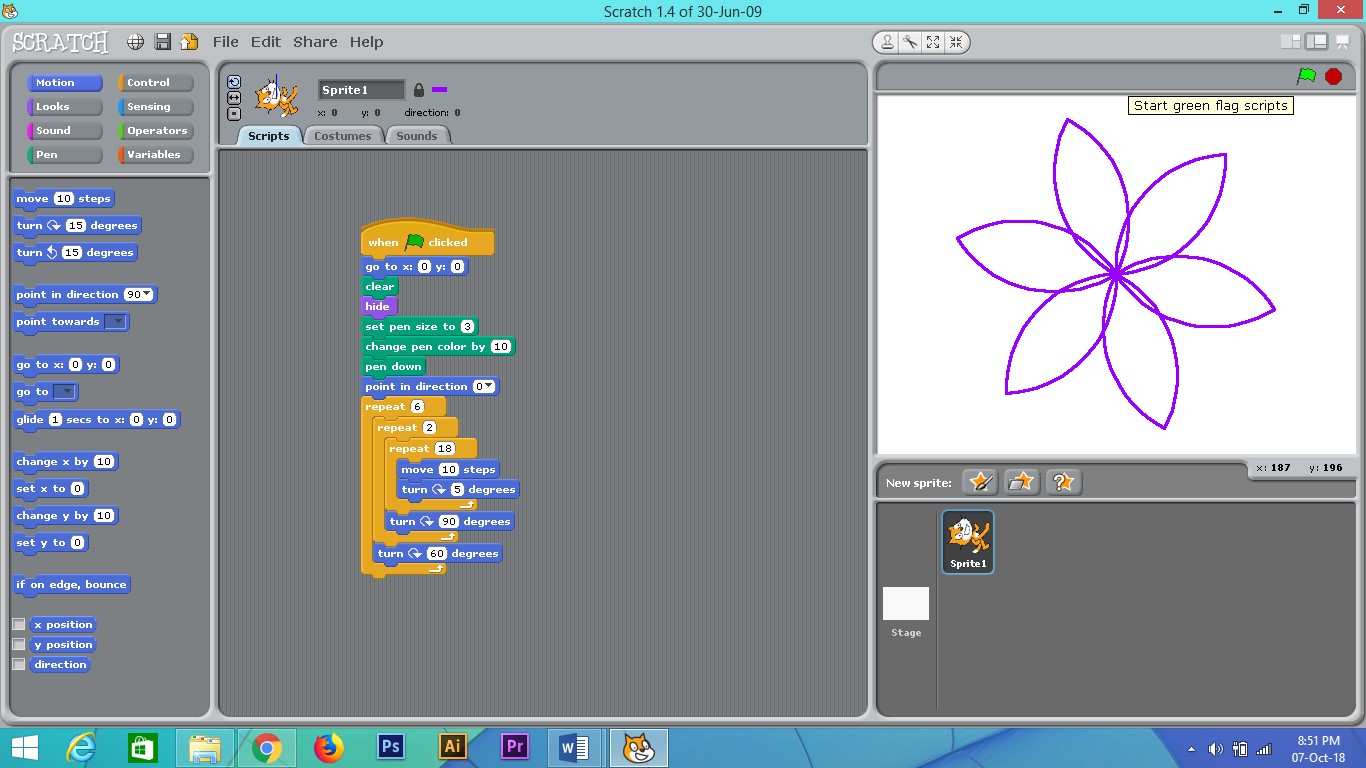Enable the y position stage monitor
Viewport: 1366px width, 768px height.
coord(19,644)
